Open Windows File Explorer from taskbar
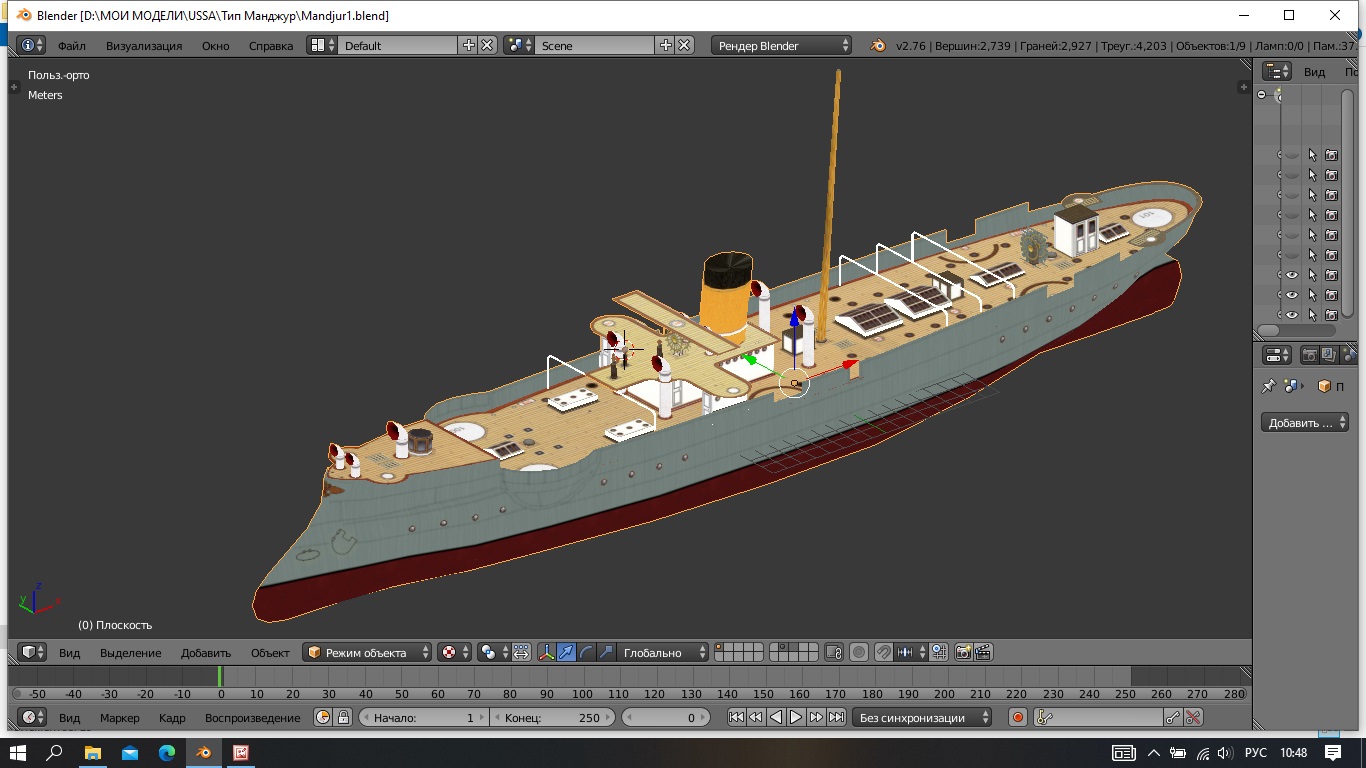Image resolution: width=1366 pixels, height=768 pixels. pyautogui.click(x=92, y=752)
